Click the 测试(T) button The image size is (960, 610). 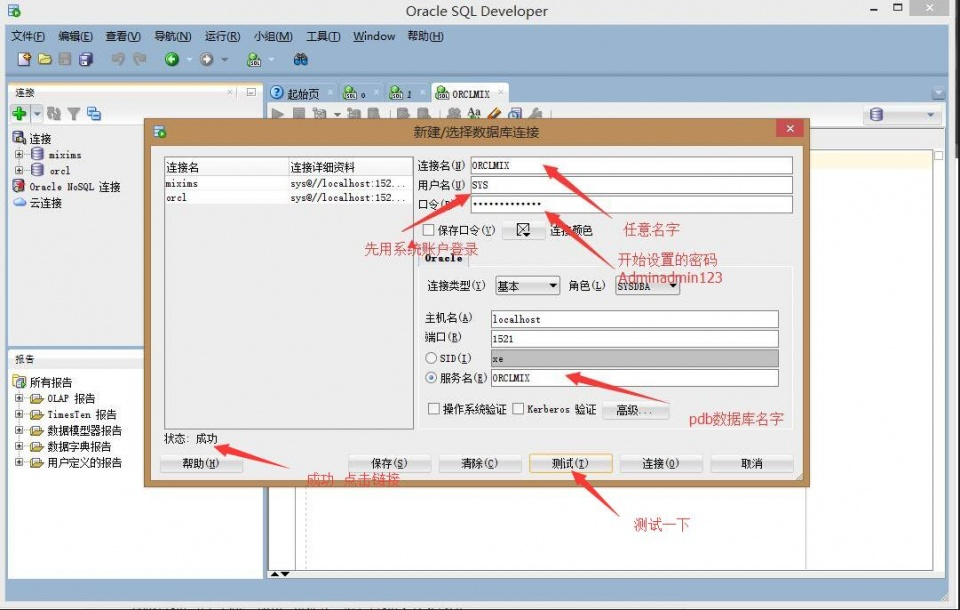click(x=570, y=464)
